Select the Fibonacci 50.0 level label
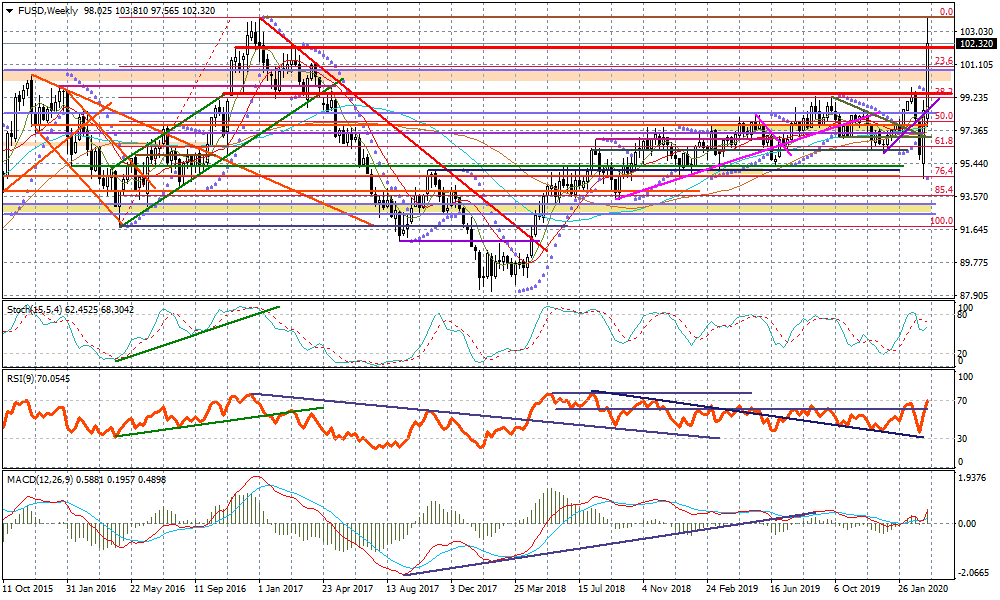This screenshot has height=600, width=1000. (944, 116)
